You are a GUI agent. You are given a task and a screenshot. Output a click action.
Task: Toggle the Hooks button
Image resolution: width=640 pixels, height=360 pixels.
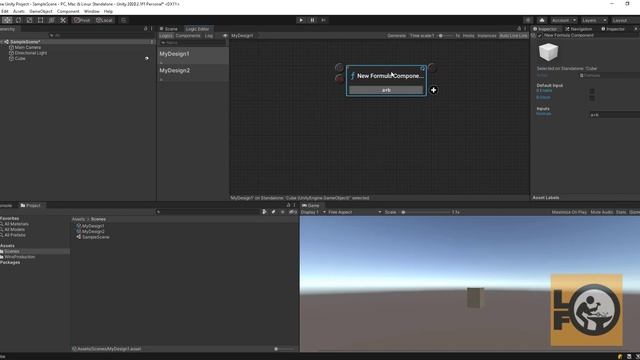tap(469, 36)
